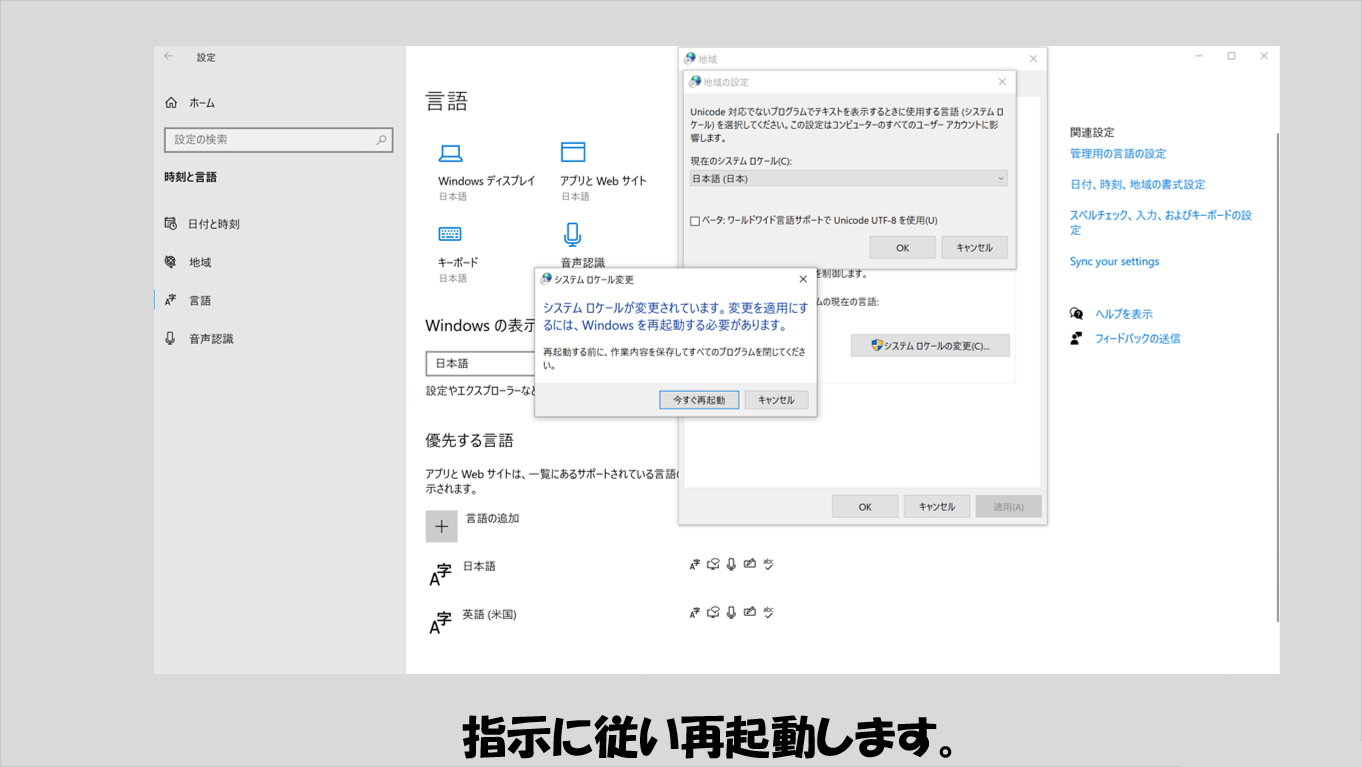1362x767 pixels.
Task: Click the search magnifier in 設定の検索
Action: pos(381,140)
